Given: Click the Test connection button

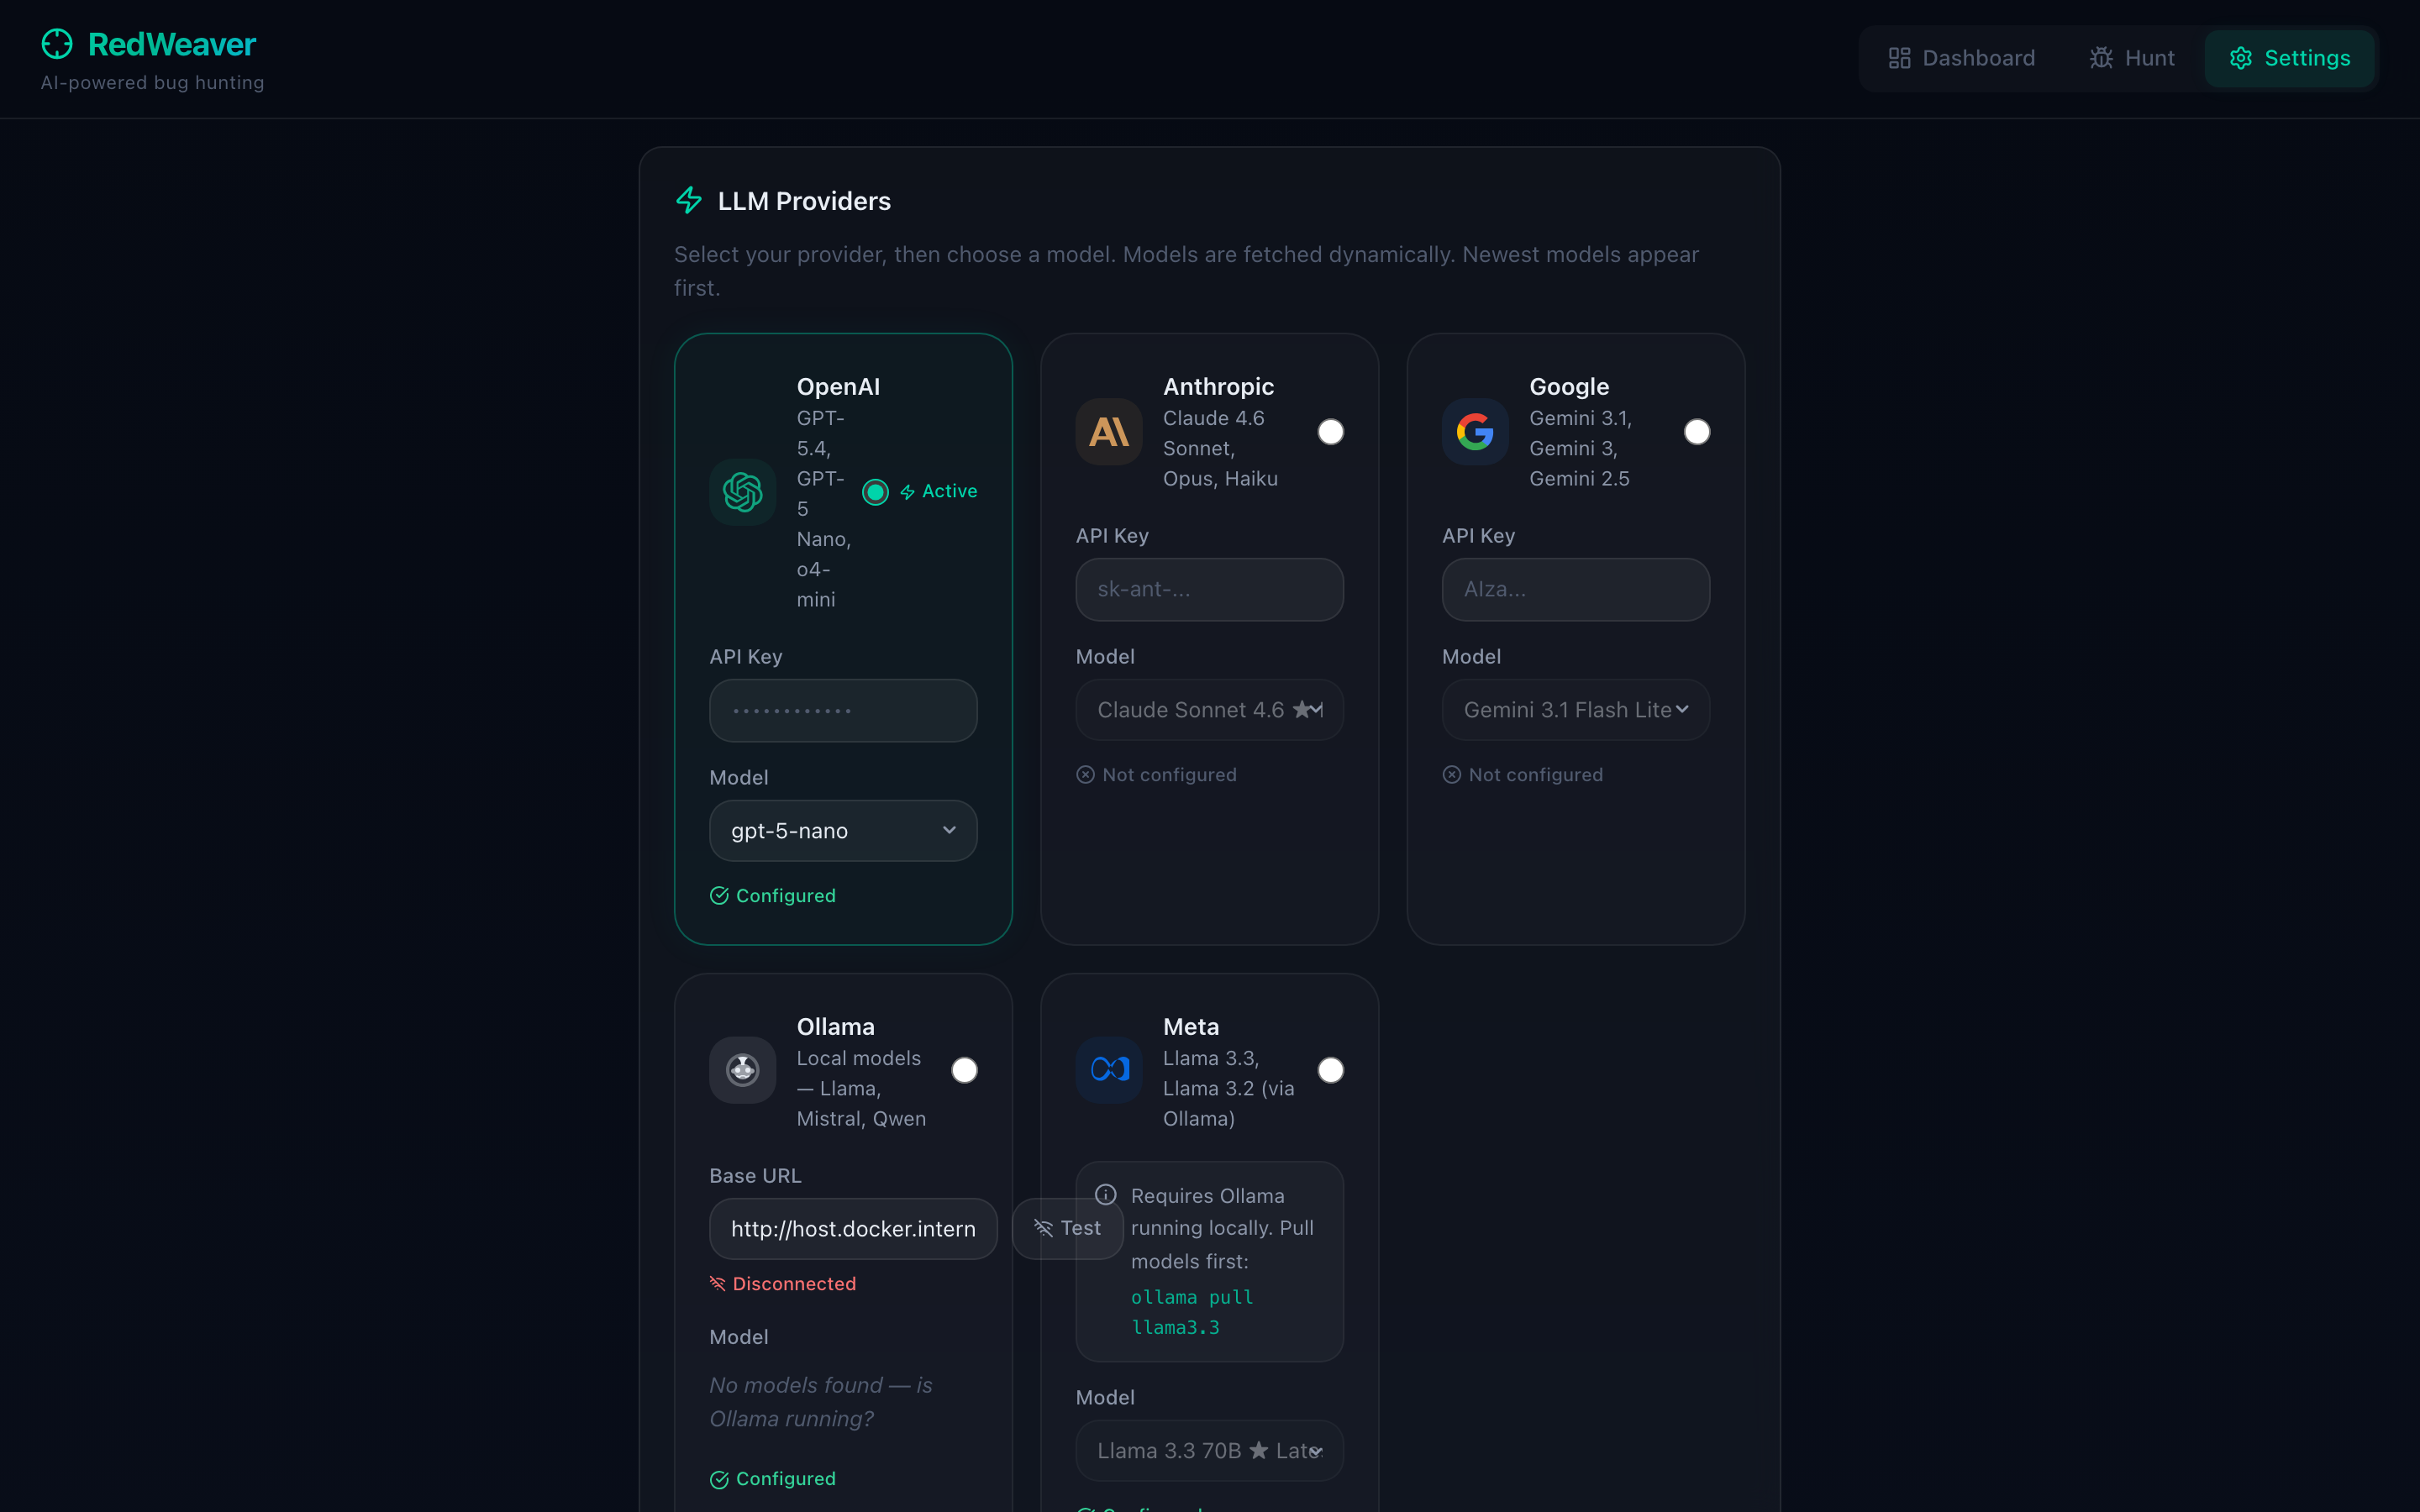Looking at the screenshot, I should pos(1067,1228).
